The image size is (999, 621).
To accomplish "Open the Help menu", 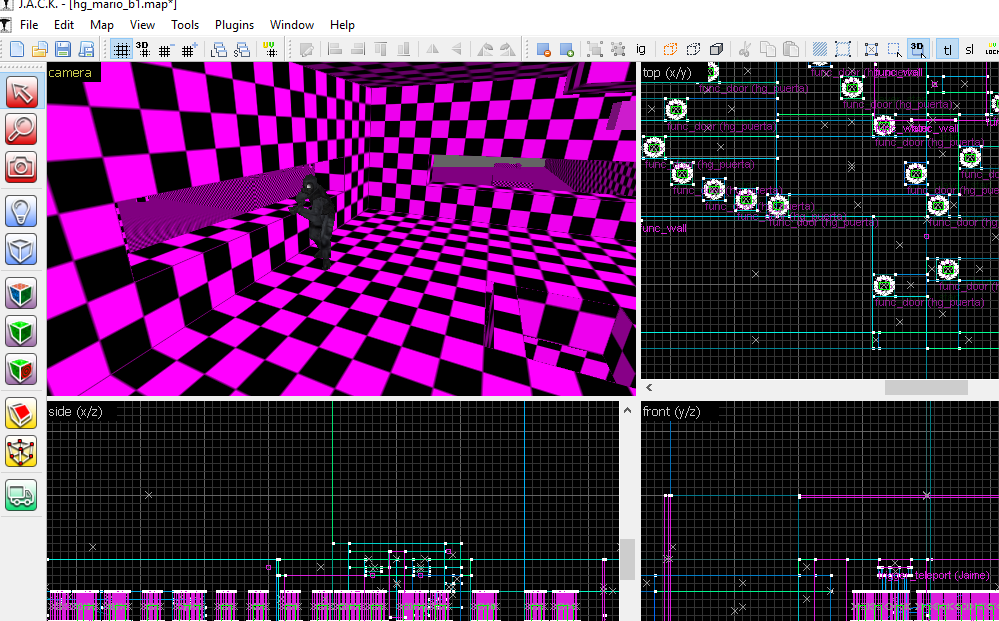I will coord(342,25).
